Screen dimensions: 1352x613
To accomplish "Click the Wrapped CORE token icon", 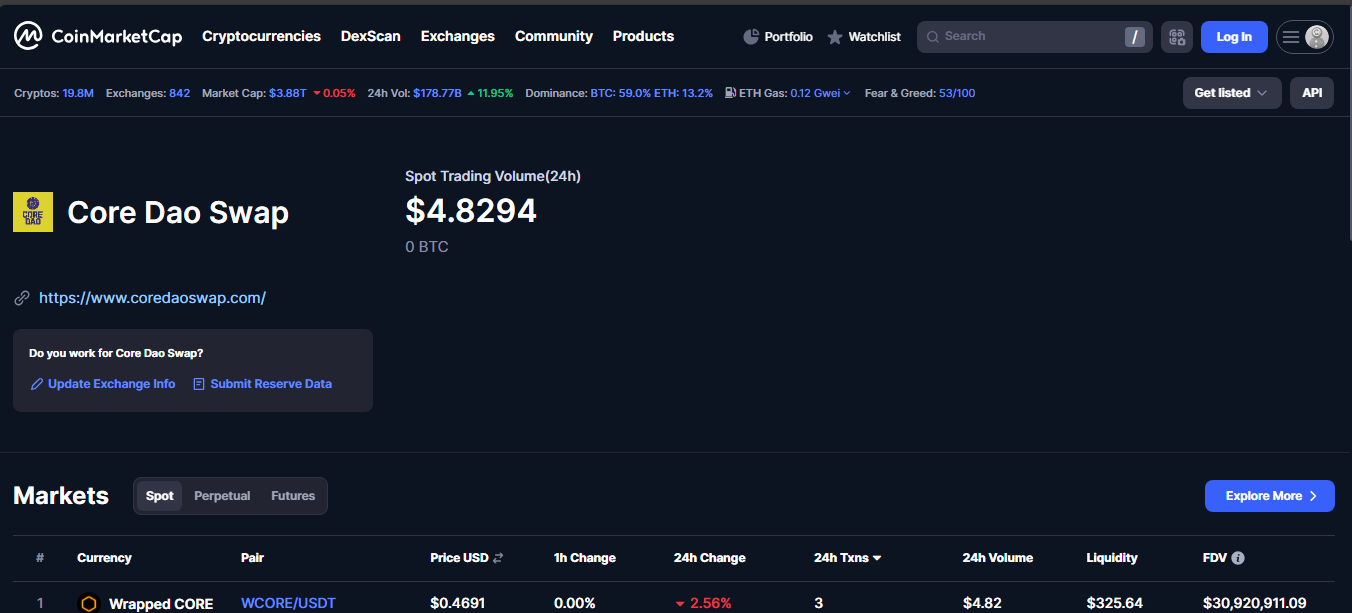I will (89, 603).
